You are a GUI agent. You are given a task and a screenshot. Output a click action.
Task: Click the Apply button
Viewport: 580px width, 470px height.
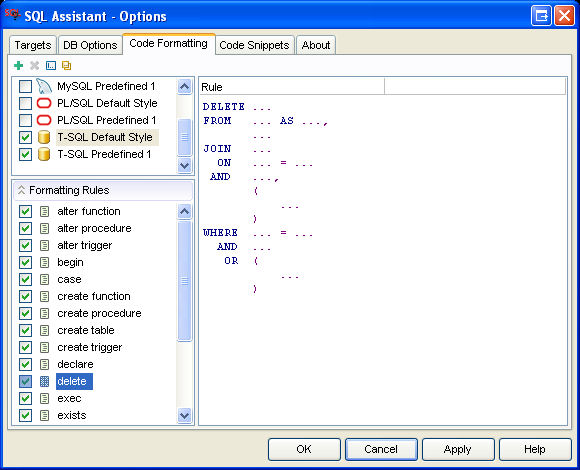458,449
